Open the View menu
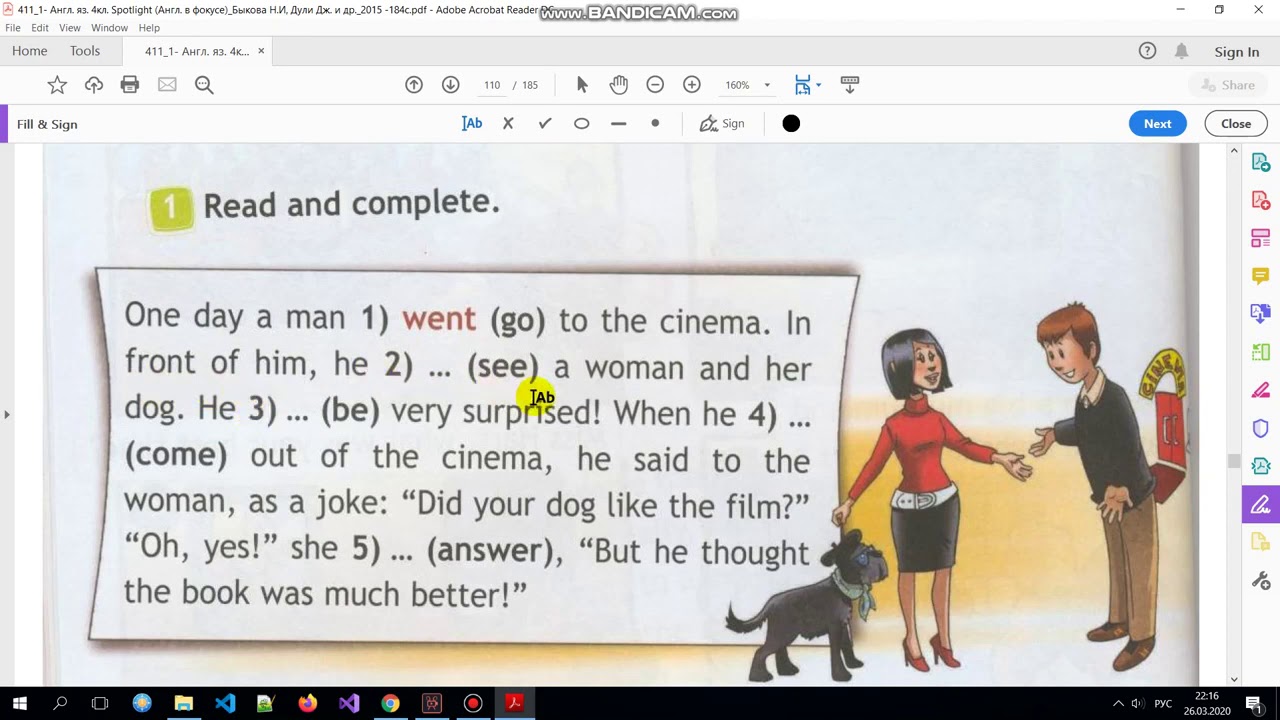1280x720 pixels. tap(70, 28)
